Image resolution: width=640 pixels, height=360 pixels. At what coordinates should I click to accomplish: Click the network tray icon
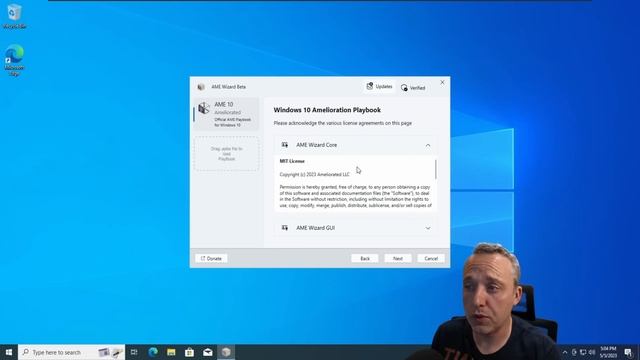pyautogui.click(x=583, y=352)
